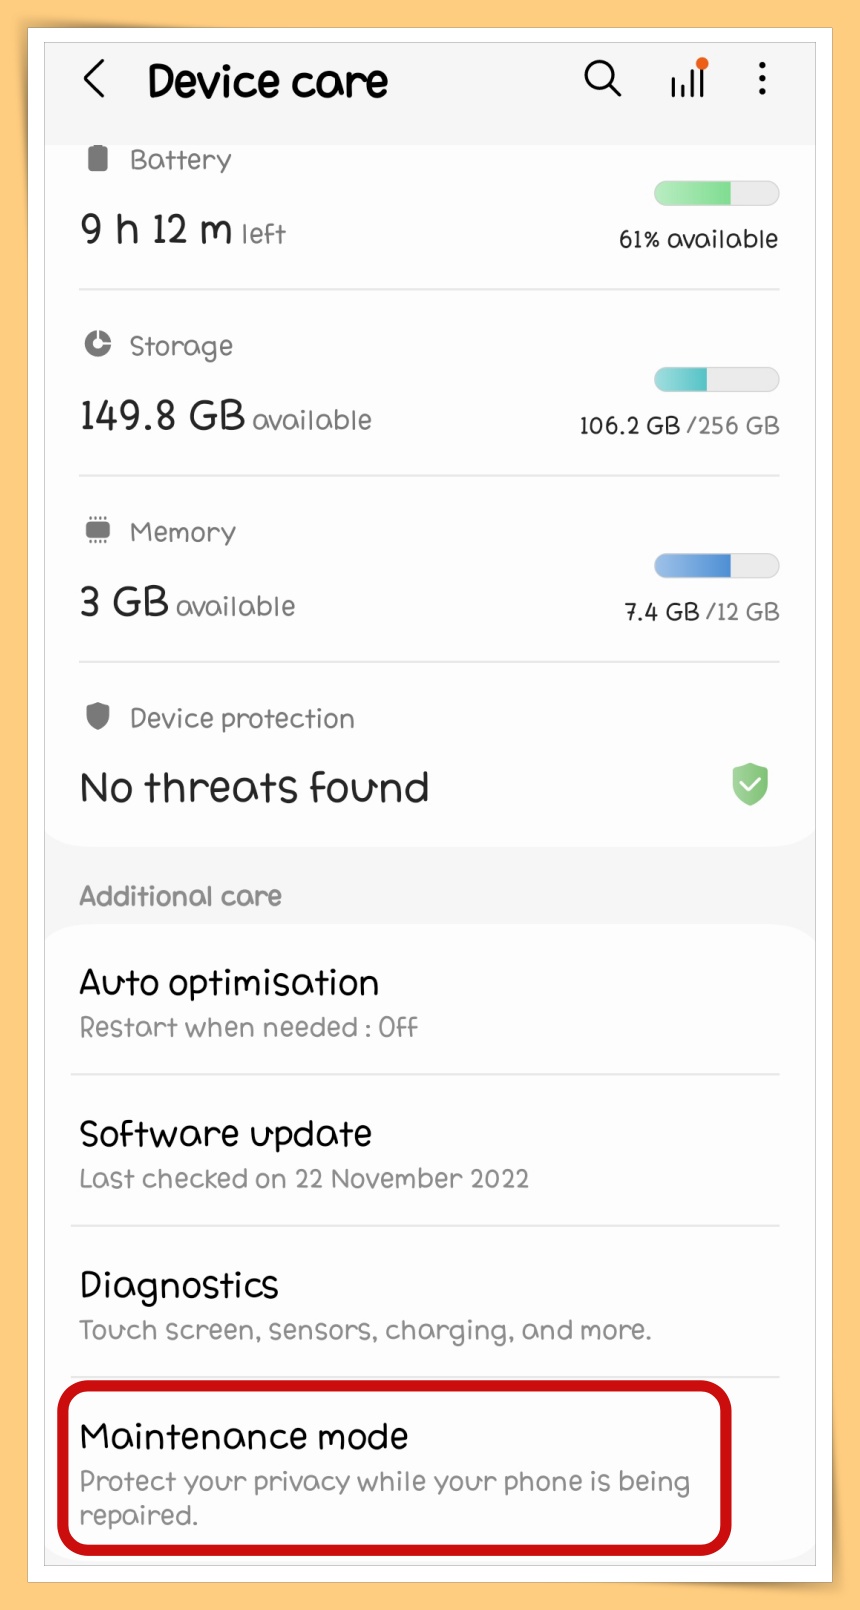This screenshot has width=860, height=1610.
Task: Tap the green battery level bar
Action: tap(716, 193)
